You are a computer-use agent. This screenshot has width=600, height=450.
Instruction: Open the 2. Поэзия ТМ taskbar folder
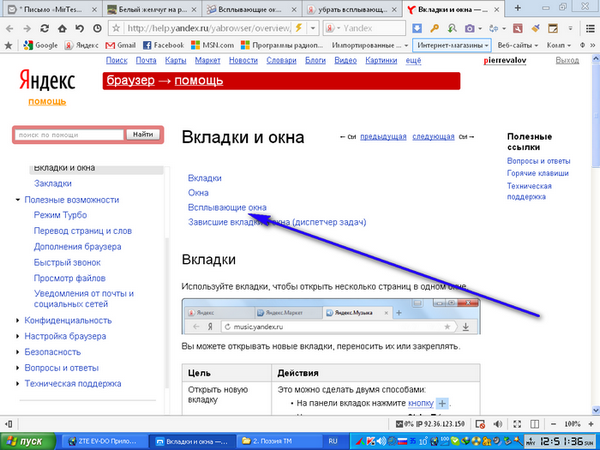pos(277,442)
